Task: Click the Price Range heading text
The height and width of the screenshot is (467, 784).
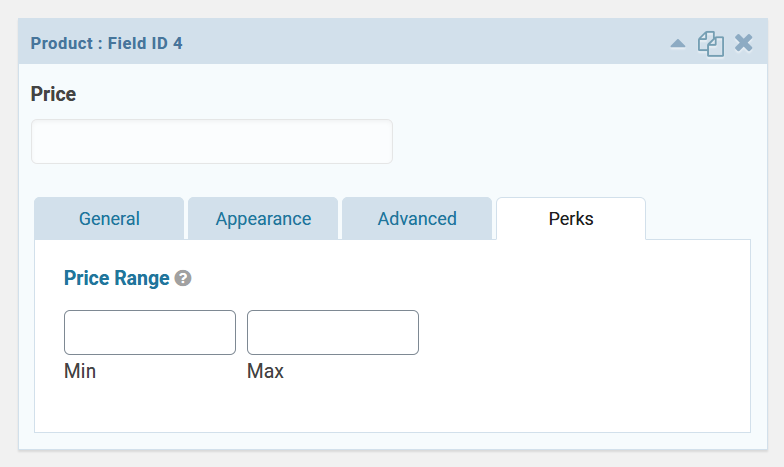Action: coord(116,278)
